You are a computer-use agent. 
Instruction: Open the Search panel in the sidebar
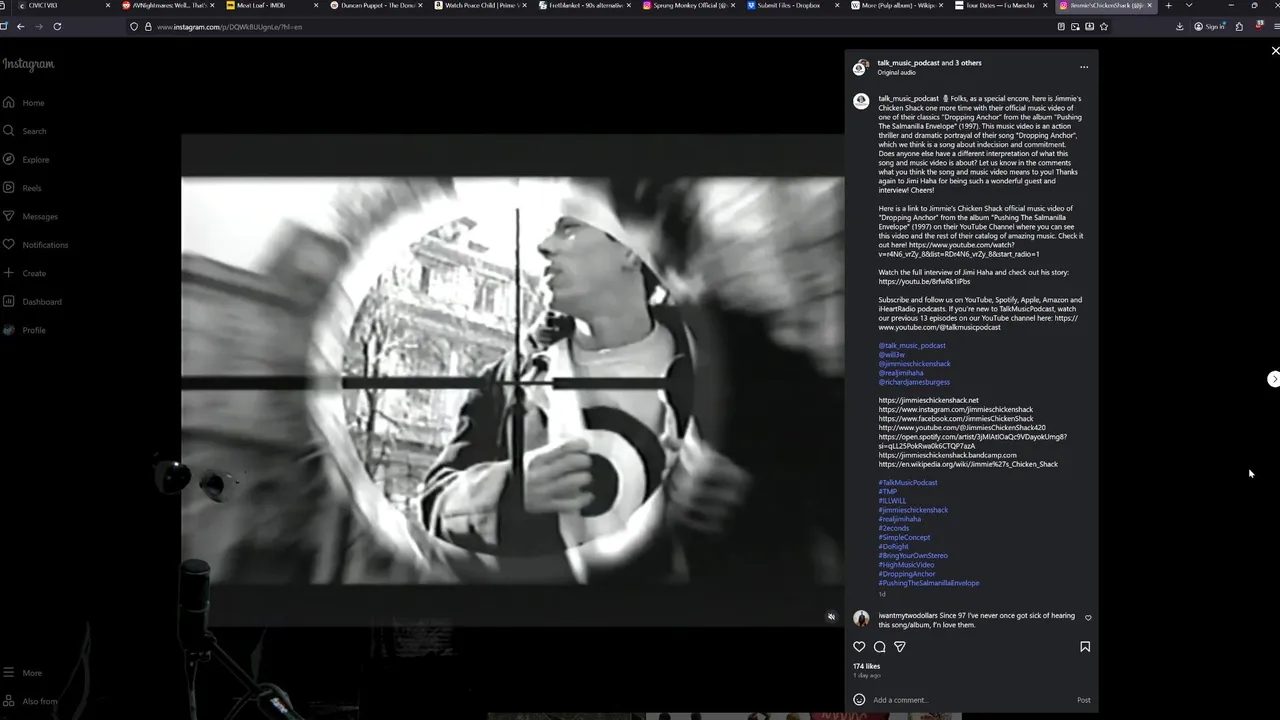pyautogui.click(x=24, y=131)
